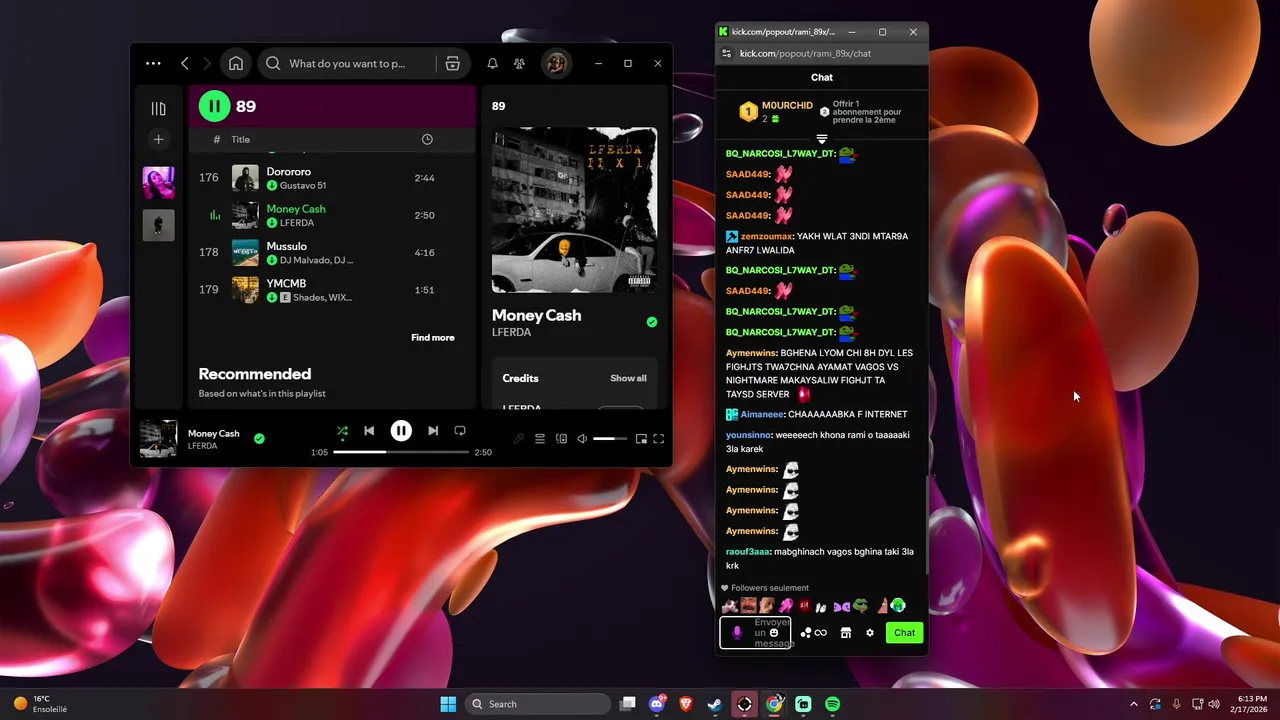Open Steam from the taskbar
Image resolution: width=1280 pixels, height=720 pixels.
(x=715, y=704)
